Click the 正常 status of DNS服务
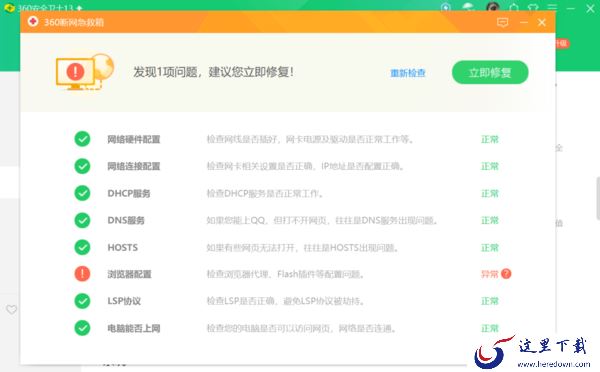This screenshot has width=600, height=372. (x=490, y=220)
